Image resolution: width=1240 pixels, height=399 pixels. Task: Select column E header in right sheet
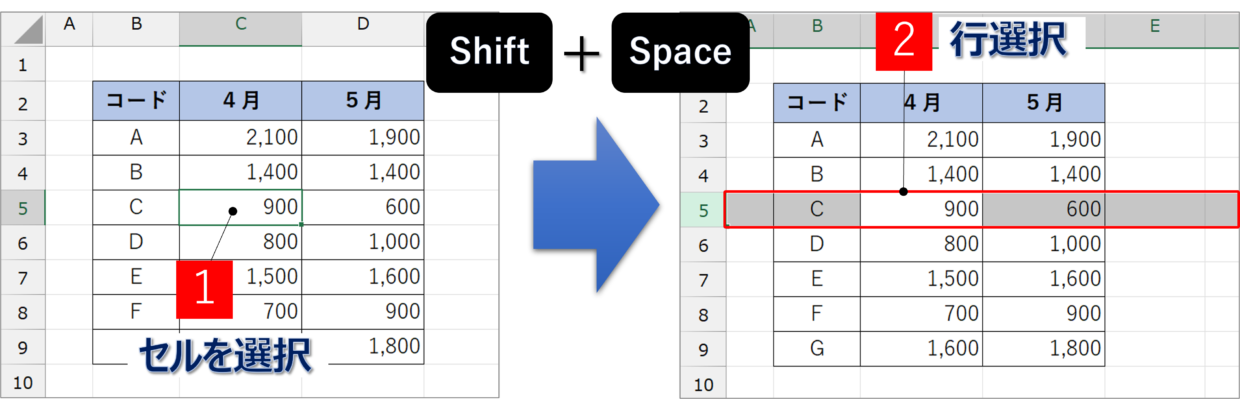click(x=1154, y=29)
